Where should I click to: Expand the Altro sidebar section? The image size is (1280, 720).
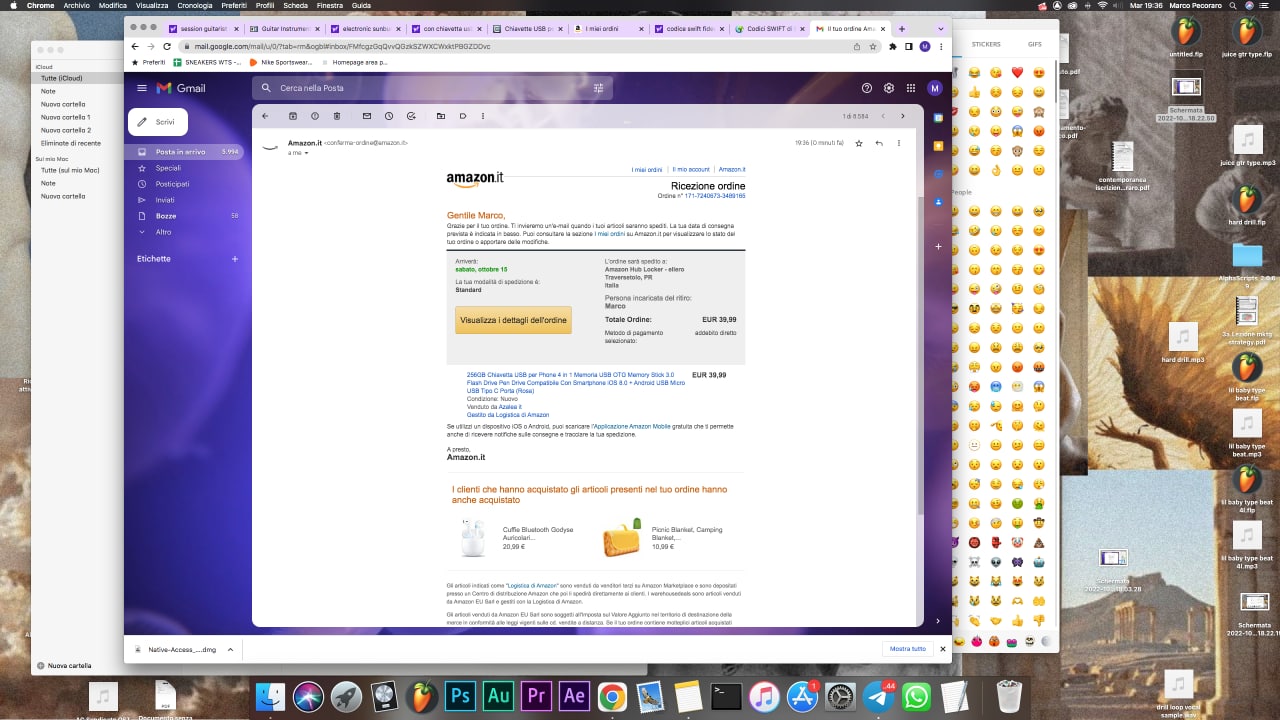coord(163,232)
